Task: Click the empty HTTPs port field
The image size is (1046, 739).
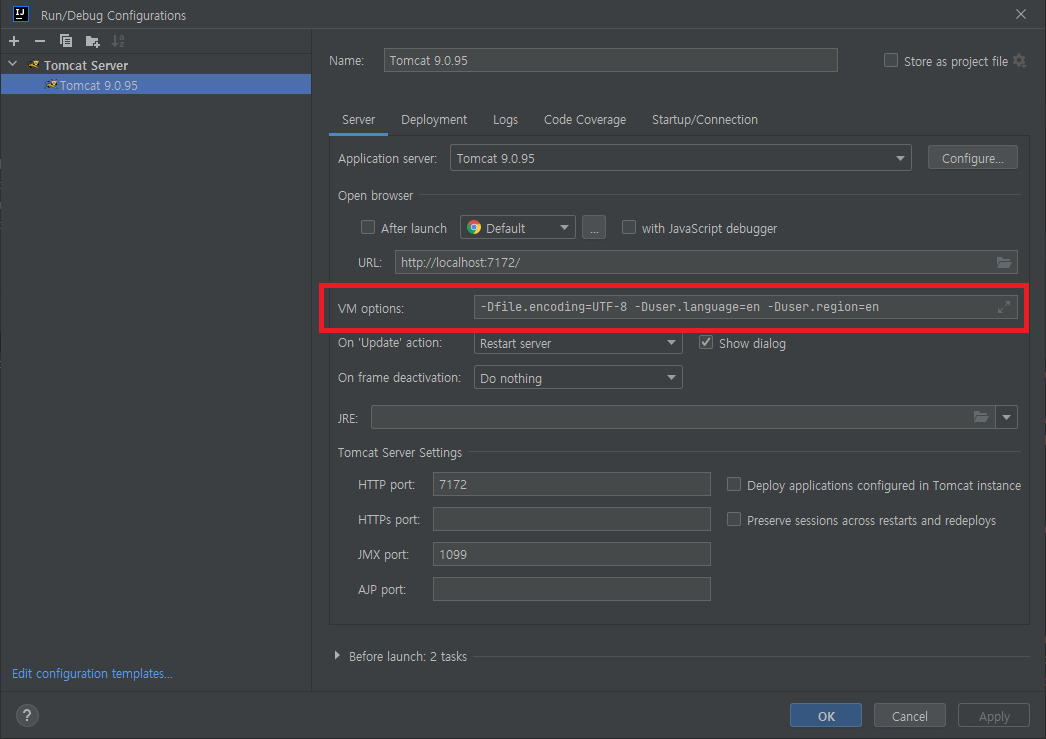Action: click(x=572, y=519)
